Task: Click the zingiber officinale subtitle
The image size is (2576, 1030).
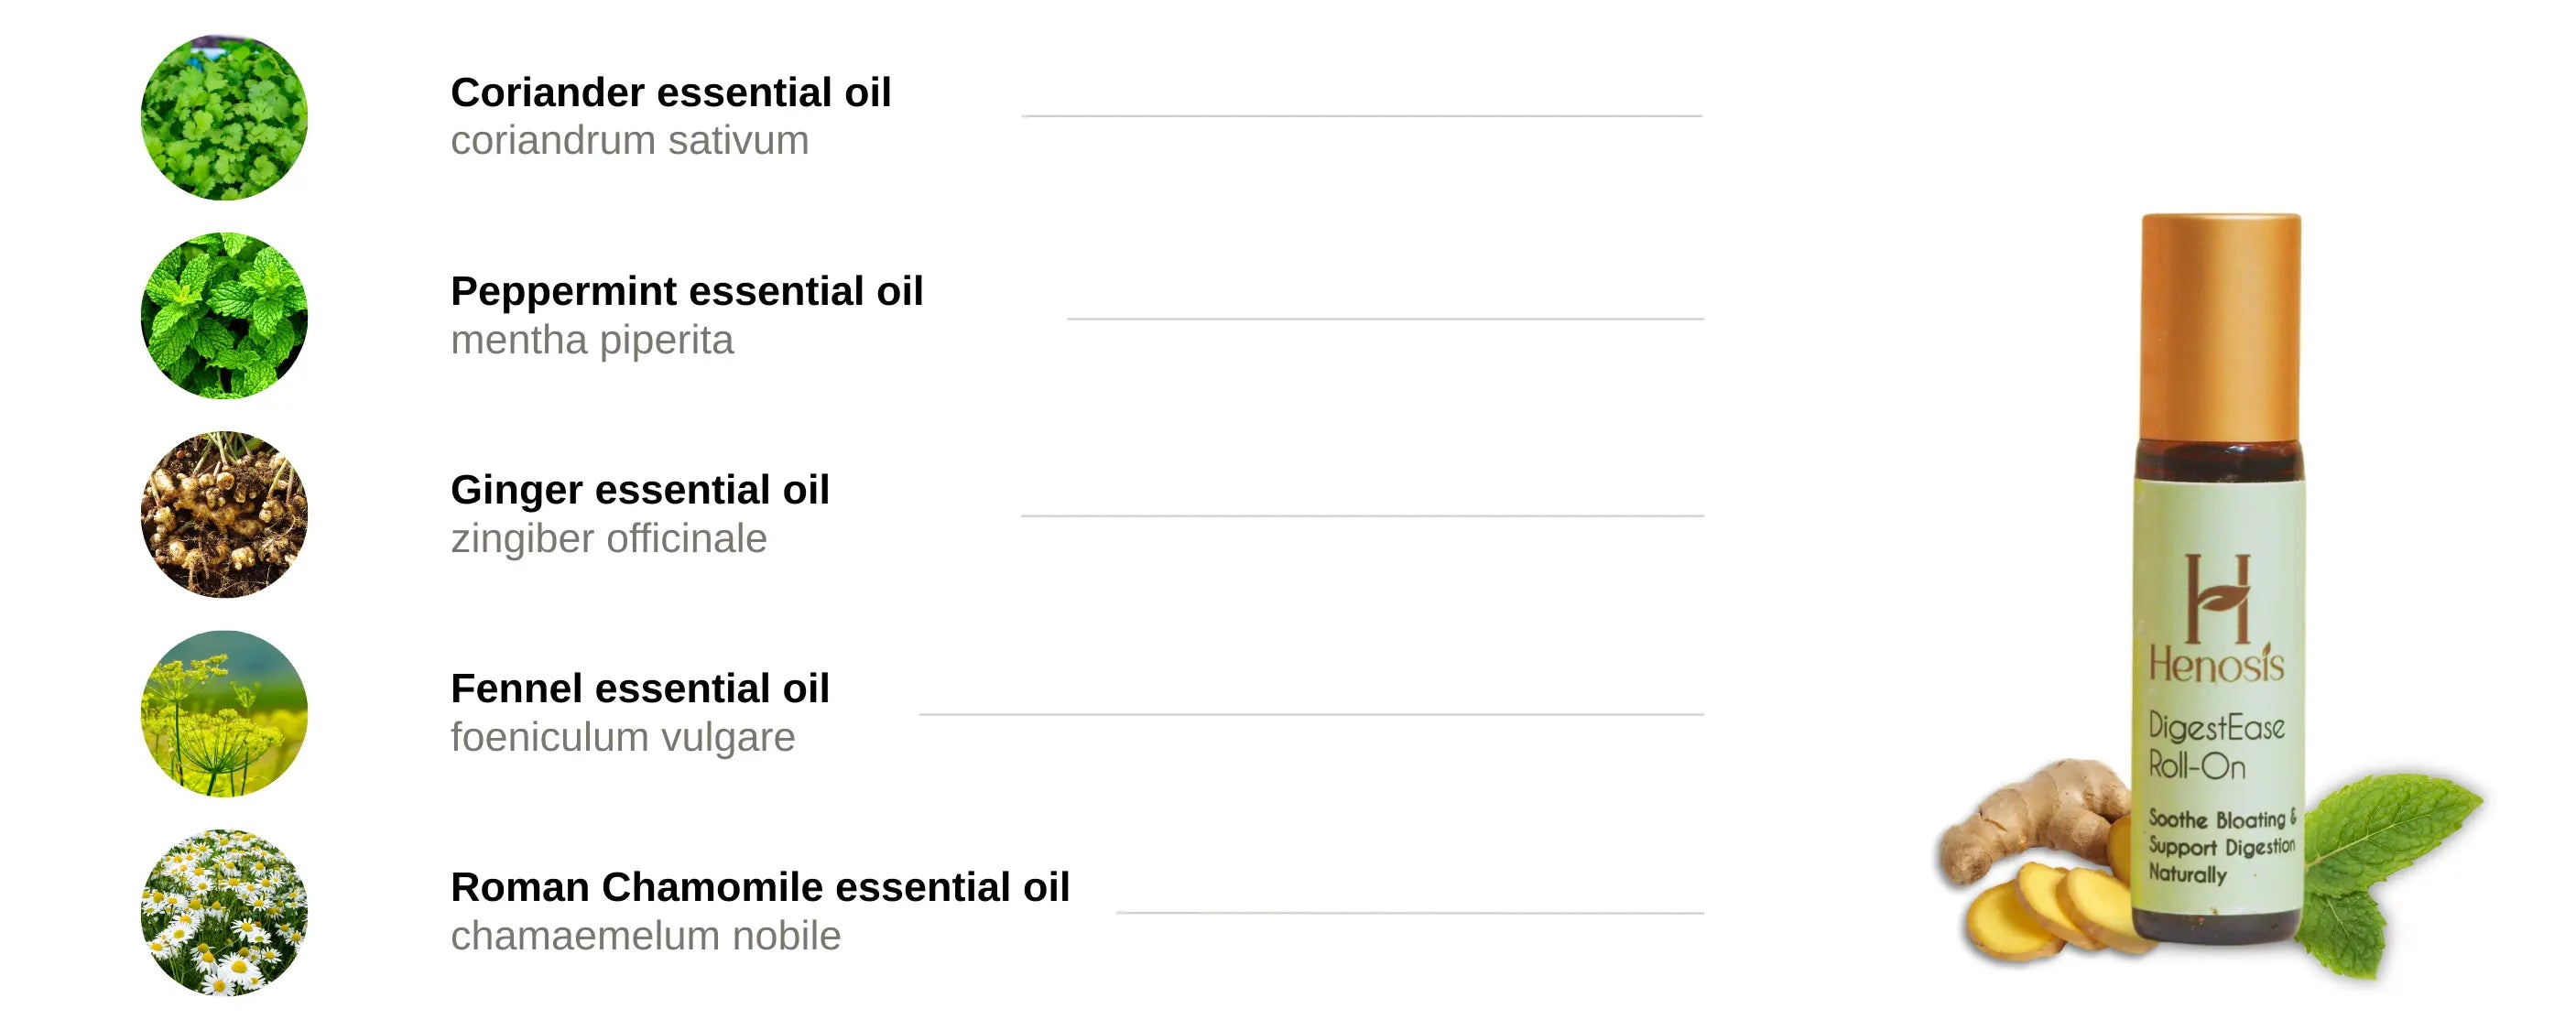Action: [x=608, y=539]
